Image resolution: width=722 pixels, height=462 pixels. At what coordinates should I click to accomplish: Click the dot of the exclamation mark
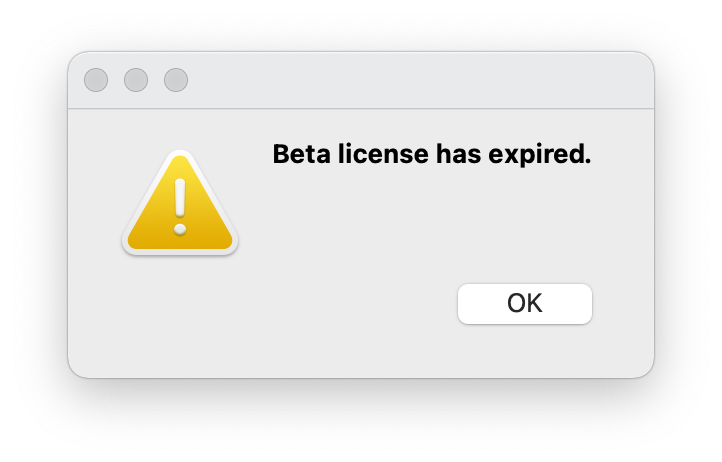tap(180, 229)
